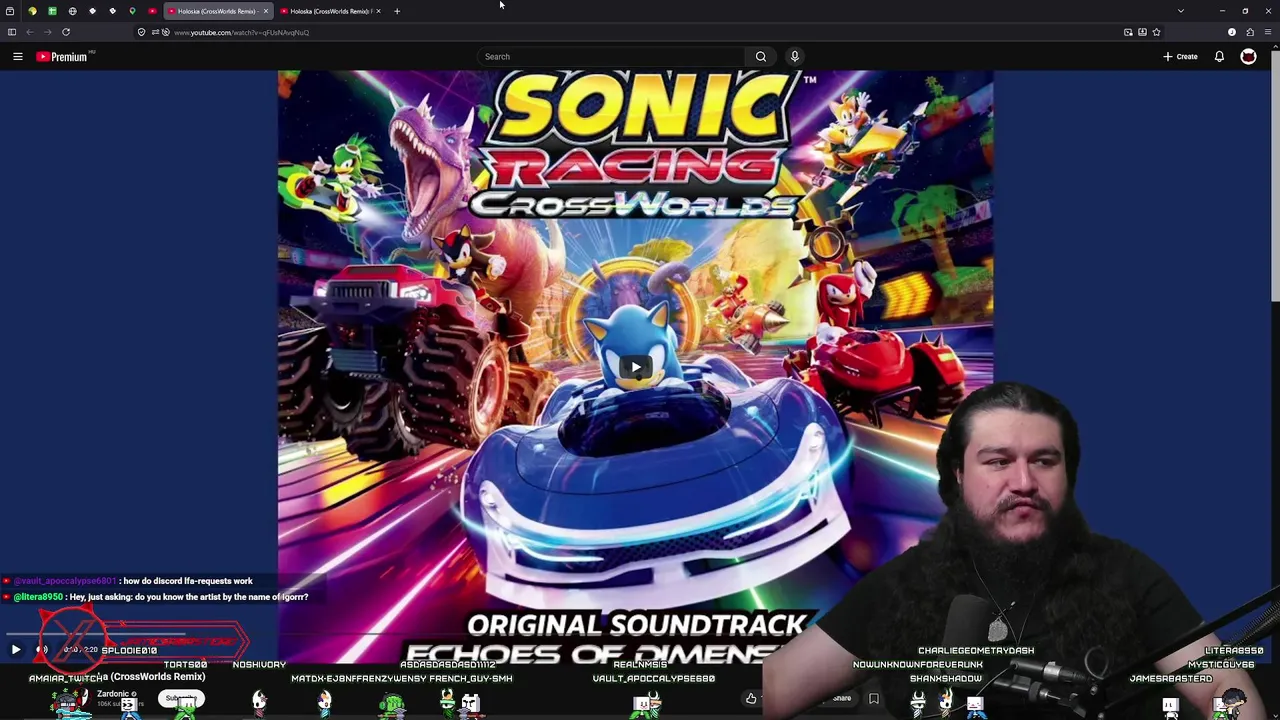This screenshot has height=720, width=1280.
Task: Open YouTube notifications bell
Action: 1219,57
